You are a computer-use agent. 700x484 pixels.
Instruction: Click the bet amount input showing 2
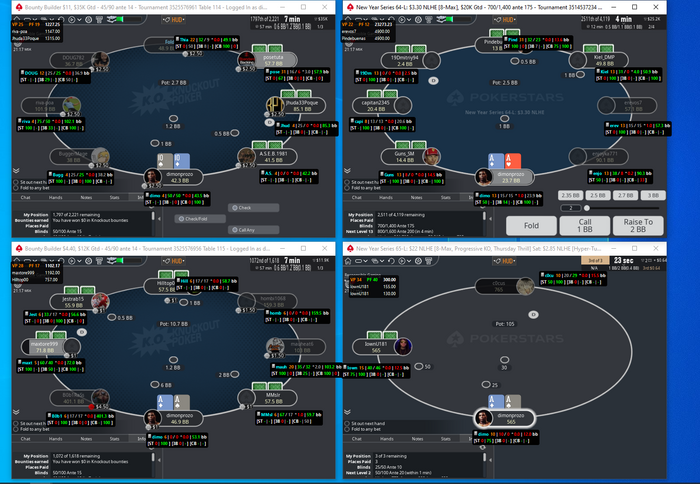(571, 208)
